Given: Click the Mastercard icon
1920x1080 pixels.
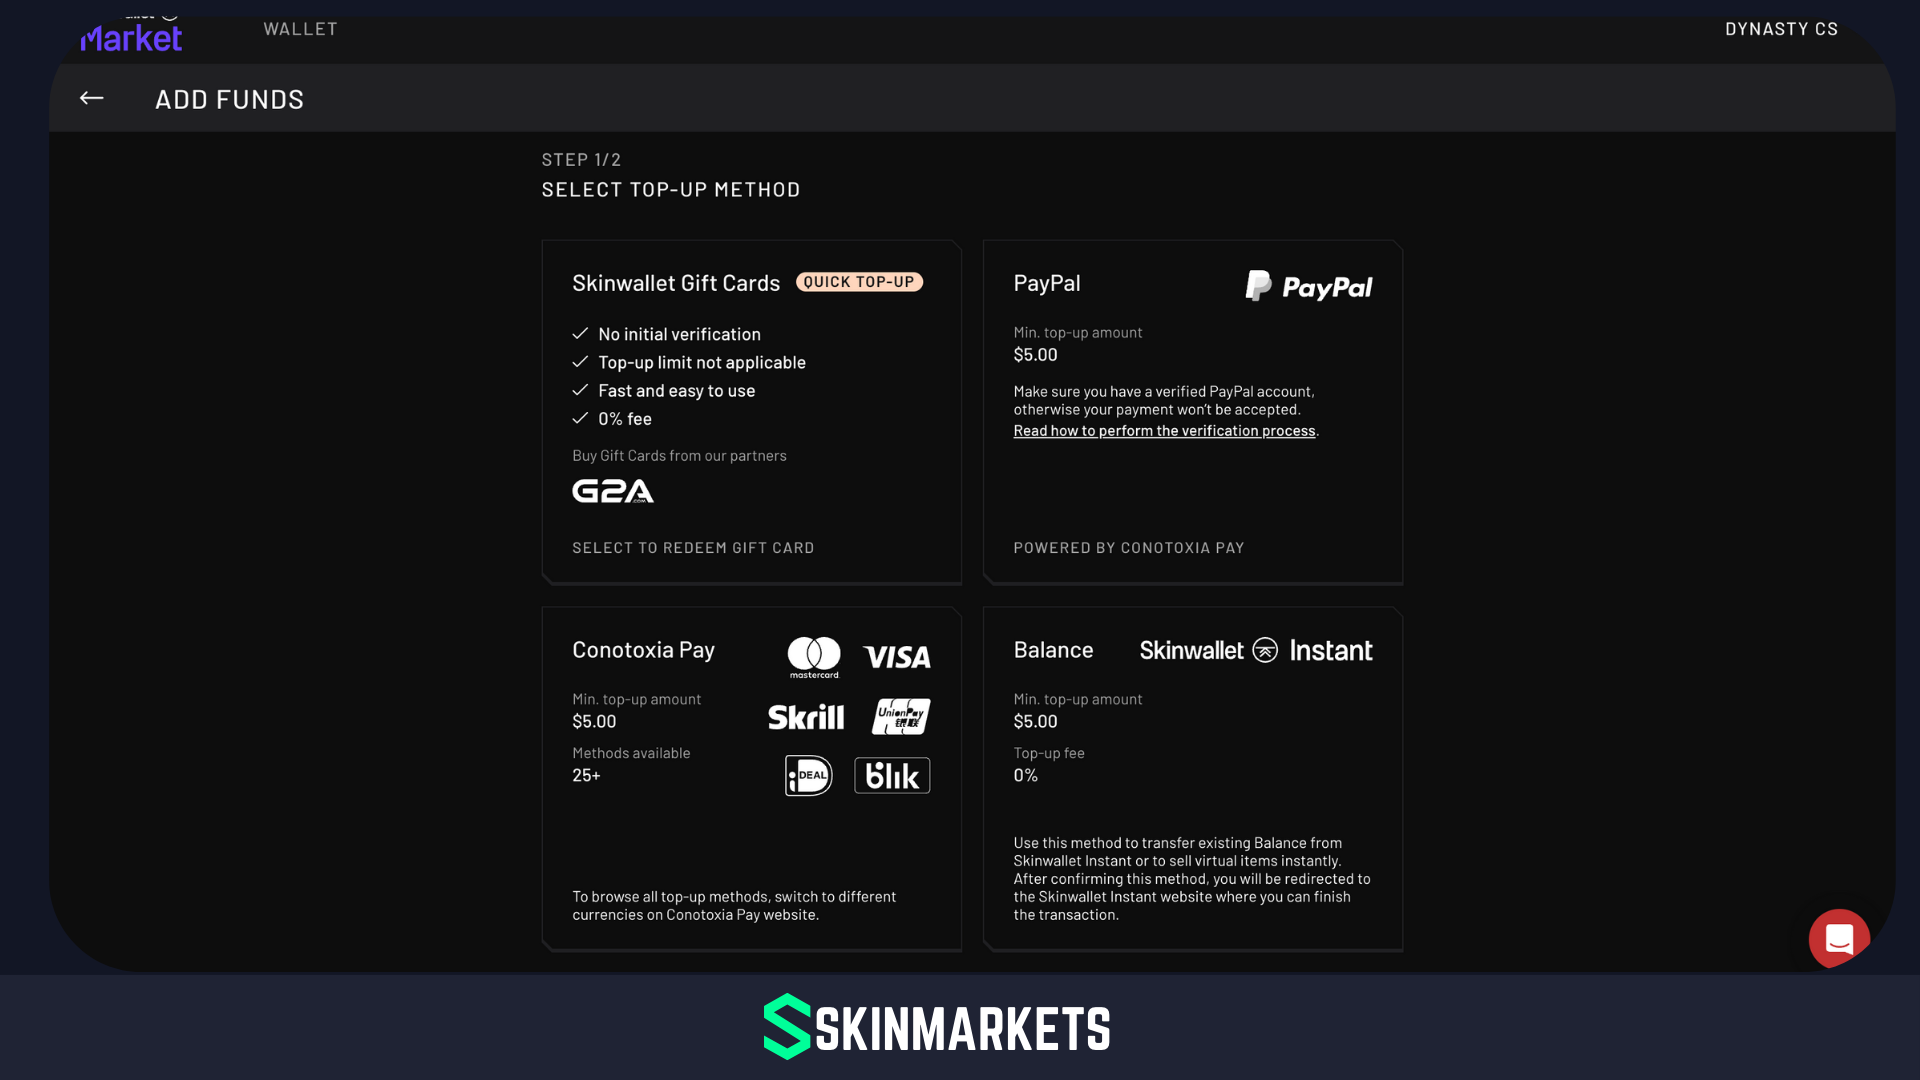Looking at the screenshot, I should pos(813,657).
